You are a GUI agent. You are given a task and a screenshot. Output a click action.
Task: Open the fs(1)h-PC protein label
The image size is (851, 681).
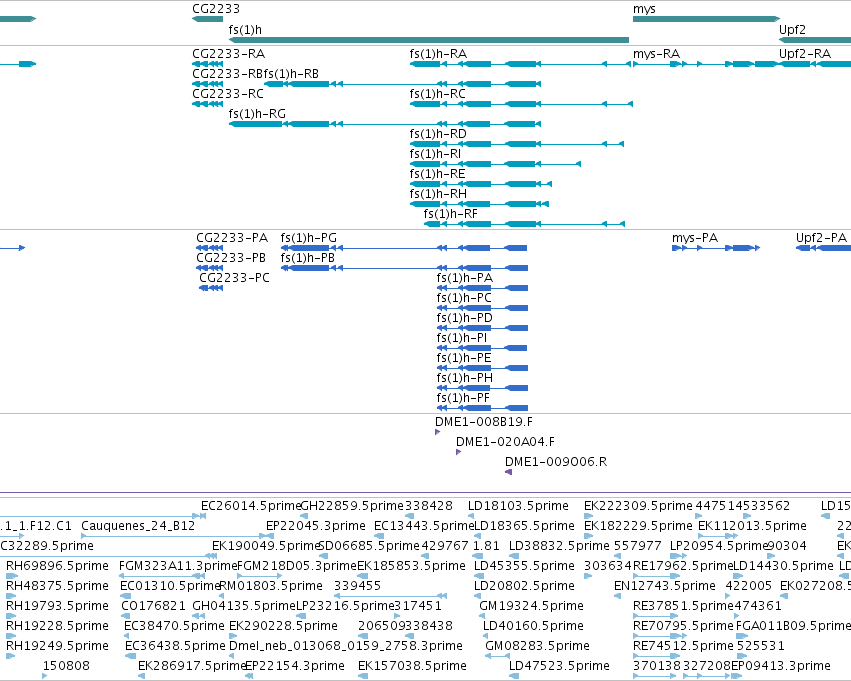(x=464, y=298)
